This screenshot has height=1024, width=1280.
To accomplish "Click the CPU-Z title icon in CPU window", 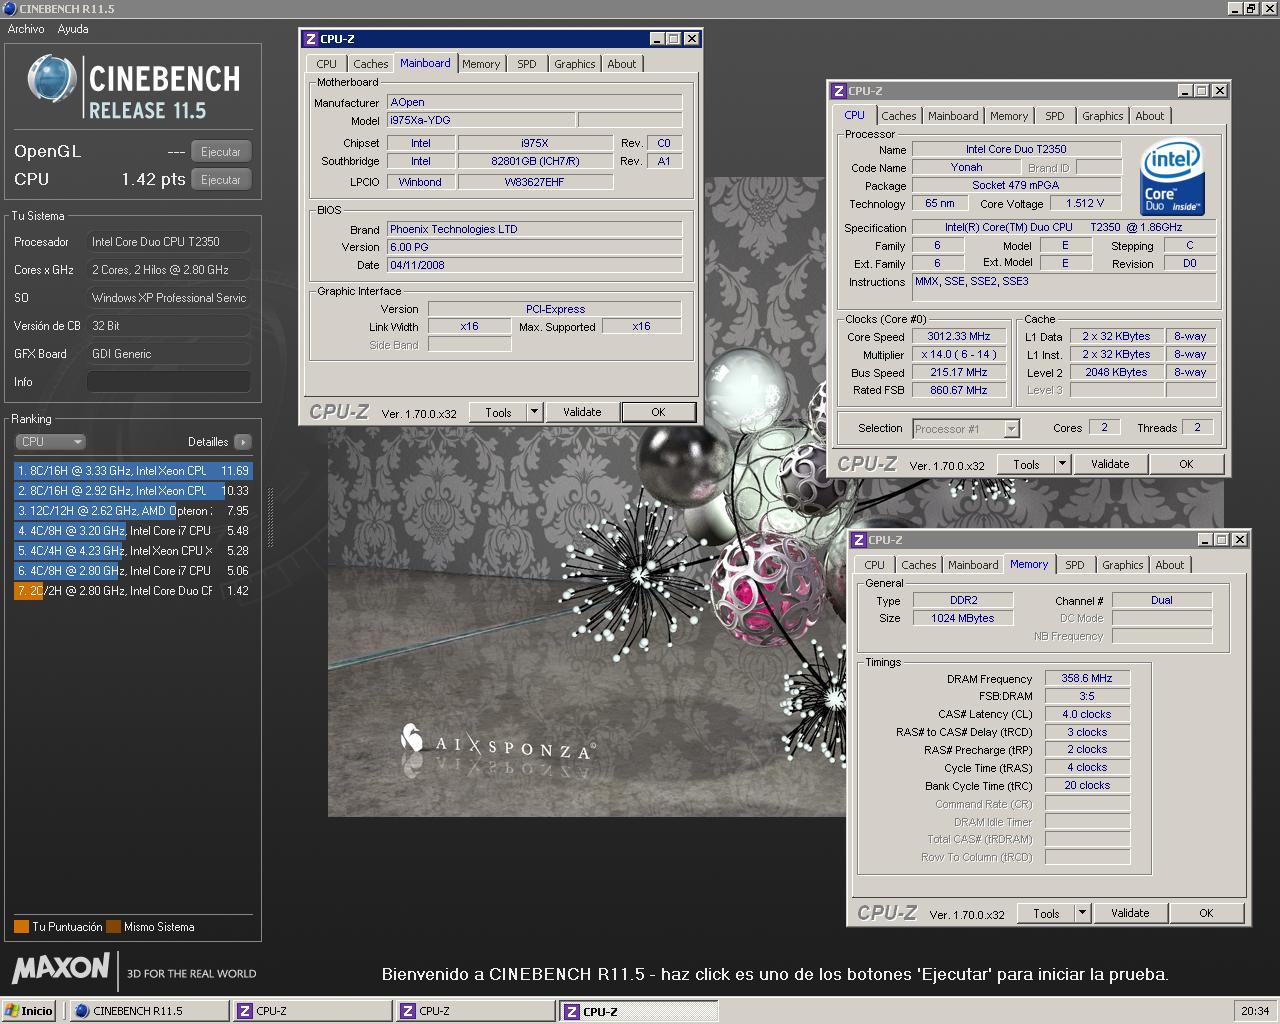I will coord(838,91).
